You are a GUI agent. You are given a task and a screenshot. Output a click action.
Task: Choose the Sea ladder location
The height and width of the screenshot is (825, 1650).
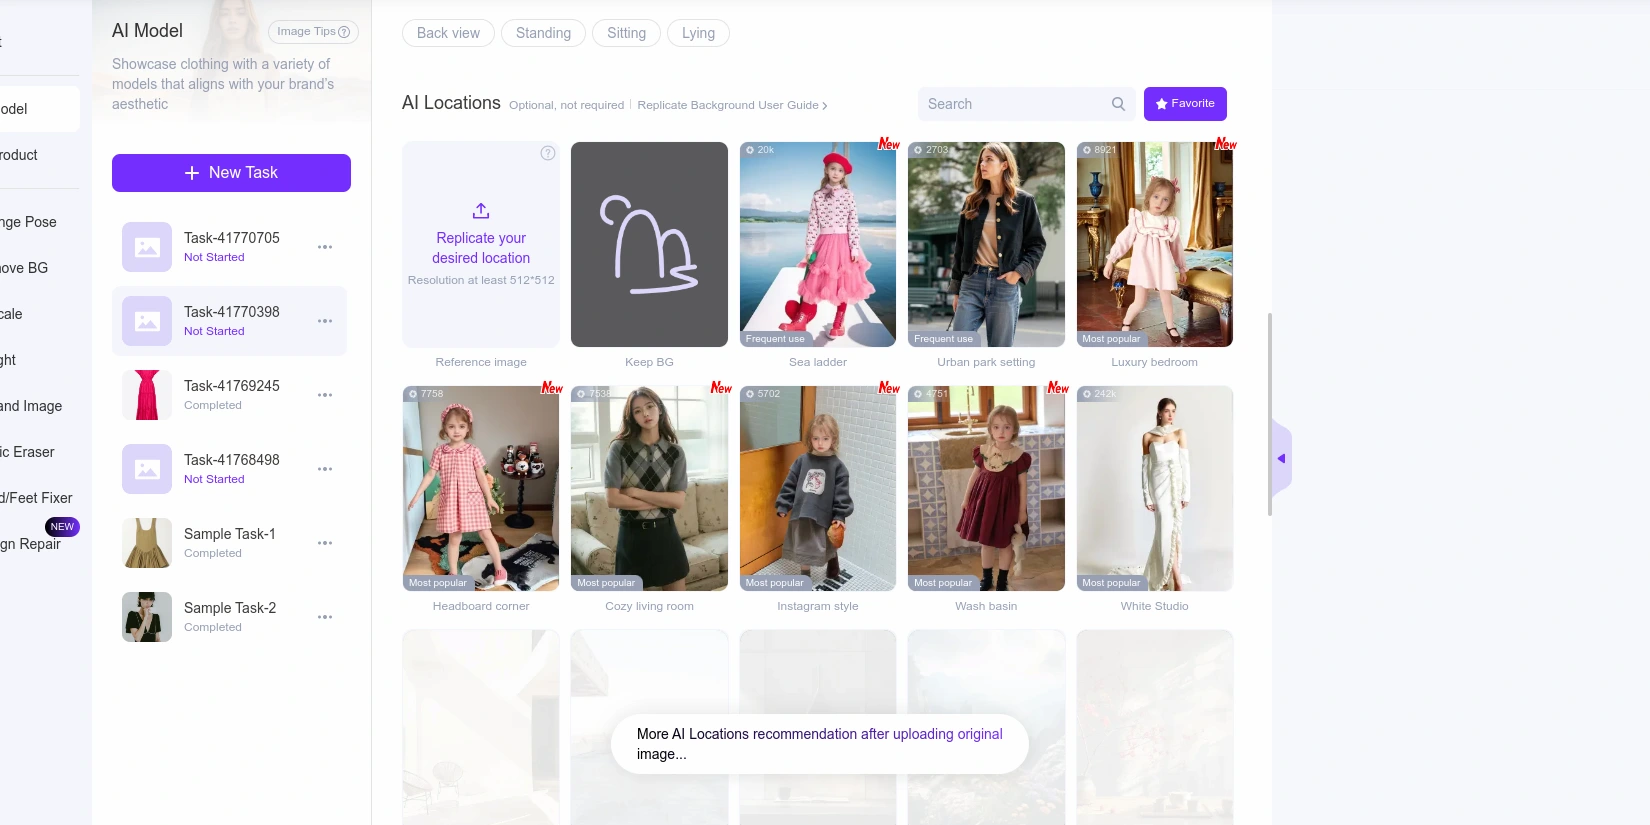[x=818, y=245]
